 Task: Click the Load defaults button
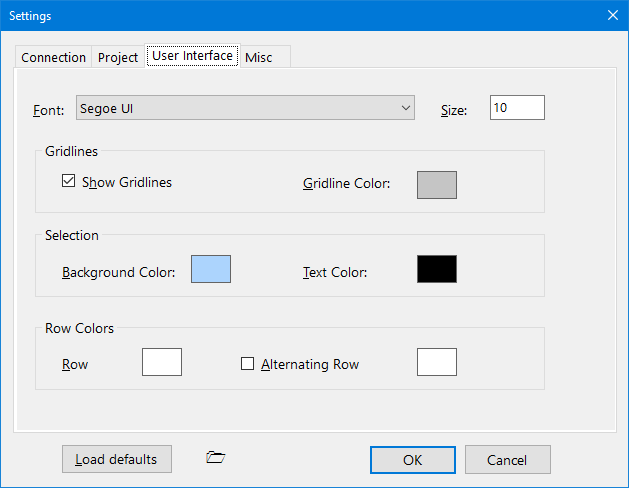[x=117, y=459]
